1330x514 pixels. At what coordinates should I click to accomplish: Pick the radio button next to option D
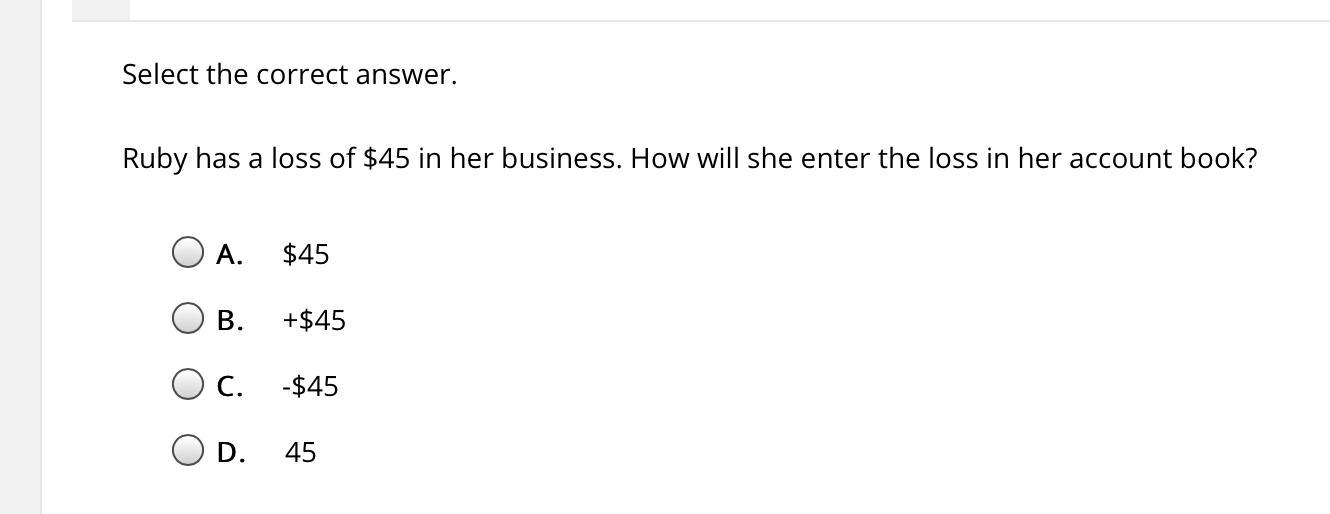click(188, 451)
